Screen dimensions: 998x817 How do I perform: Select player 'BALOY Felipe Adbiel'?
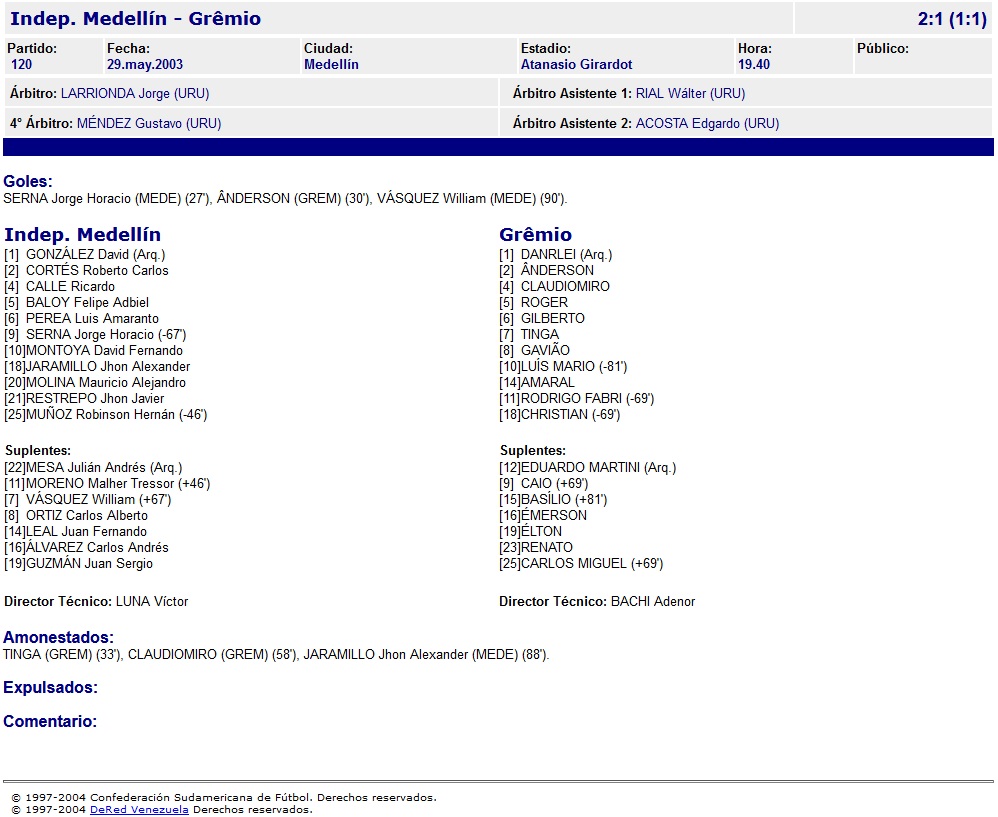[87, 302]
